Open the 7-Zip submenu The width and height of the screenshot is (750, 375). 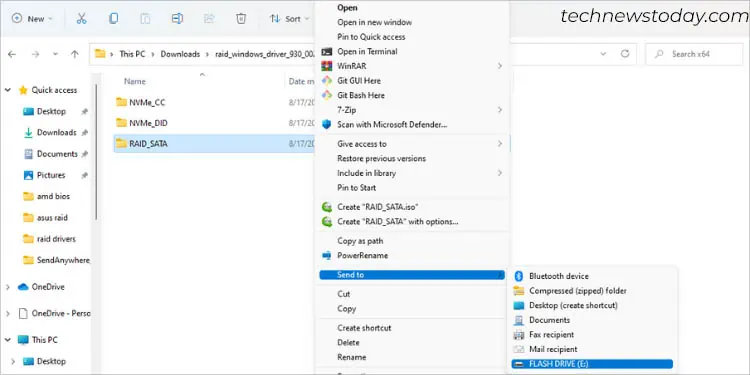point(412,110)
